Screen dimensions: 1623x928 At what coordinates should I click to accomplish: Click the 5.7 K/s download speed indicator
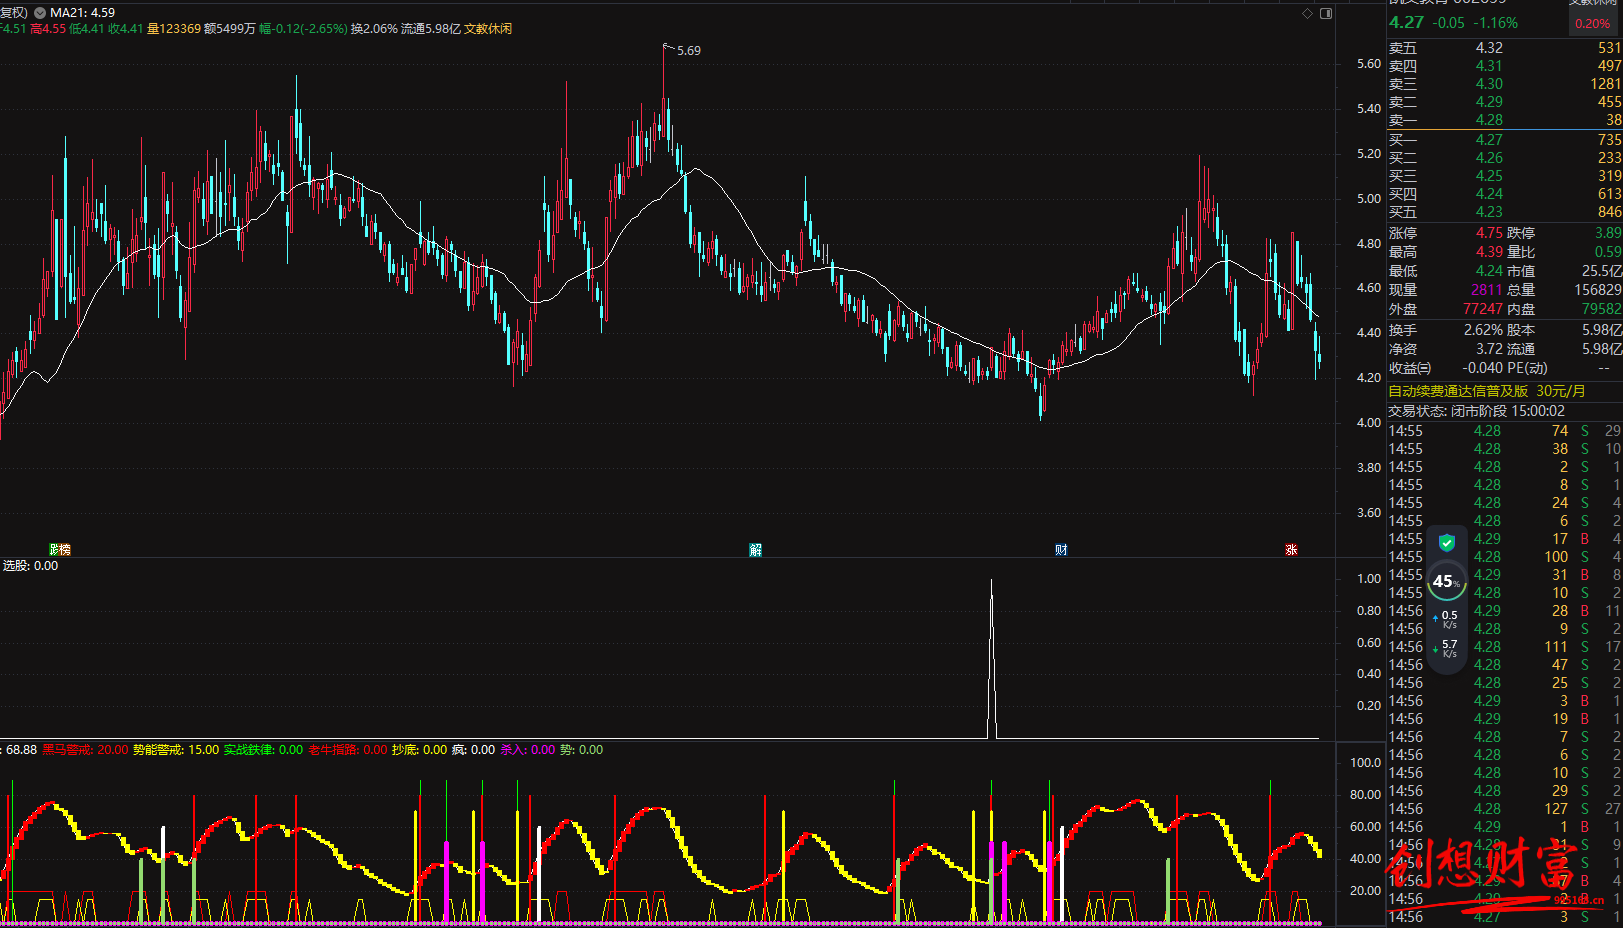pos(1446,648)
